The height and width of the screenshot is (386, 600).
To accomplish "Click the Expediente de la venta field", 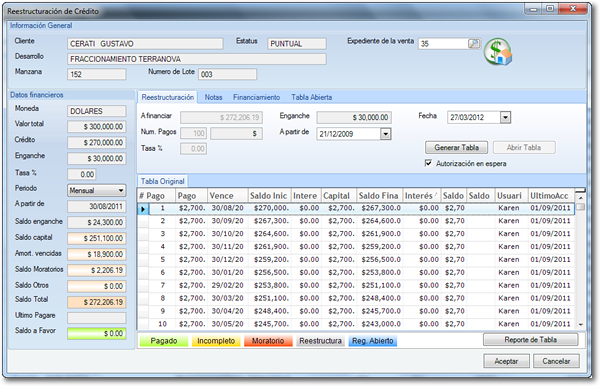I will pyautogui.click(x=444, y=44).
